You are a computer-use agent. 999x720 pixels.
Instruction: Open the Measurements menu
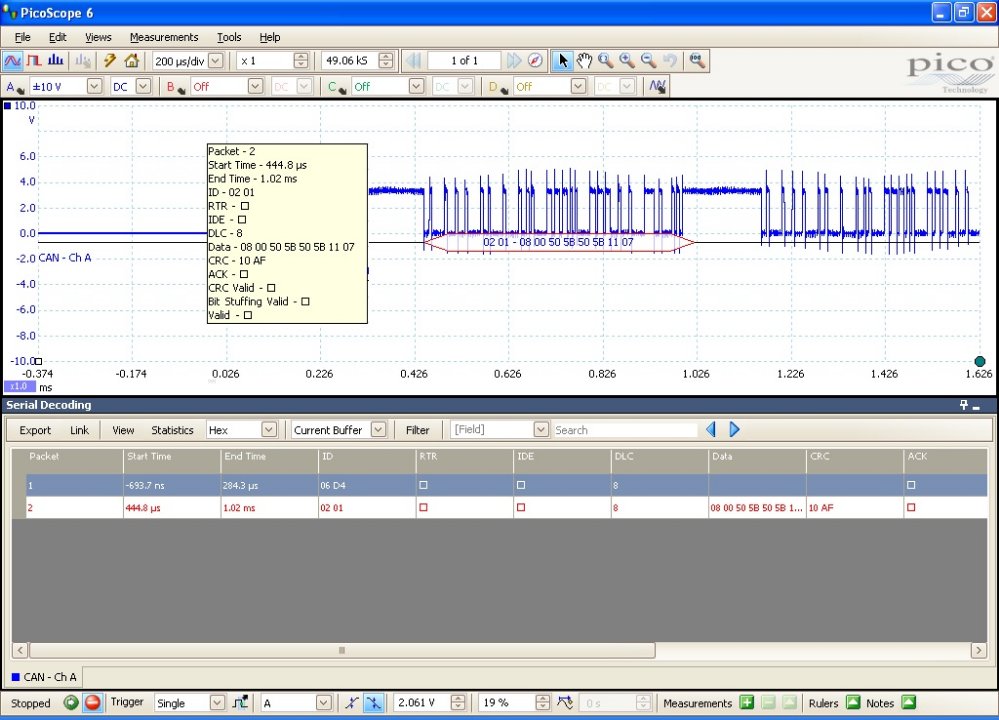coord(164,37)
